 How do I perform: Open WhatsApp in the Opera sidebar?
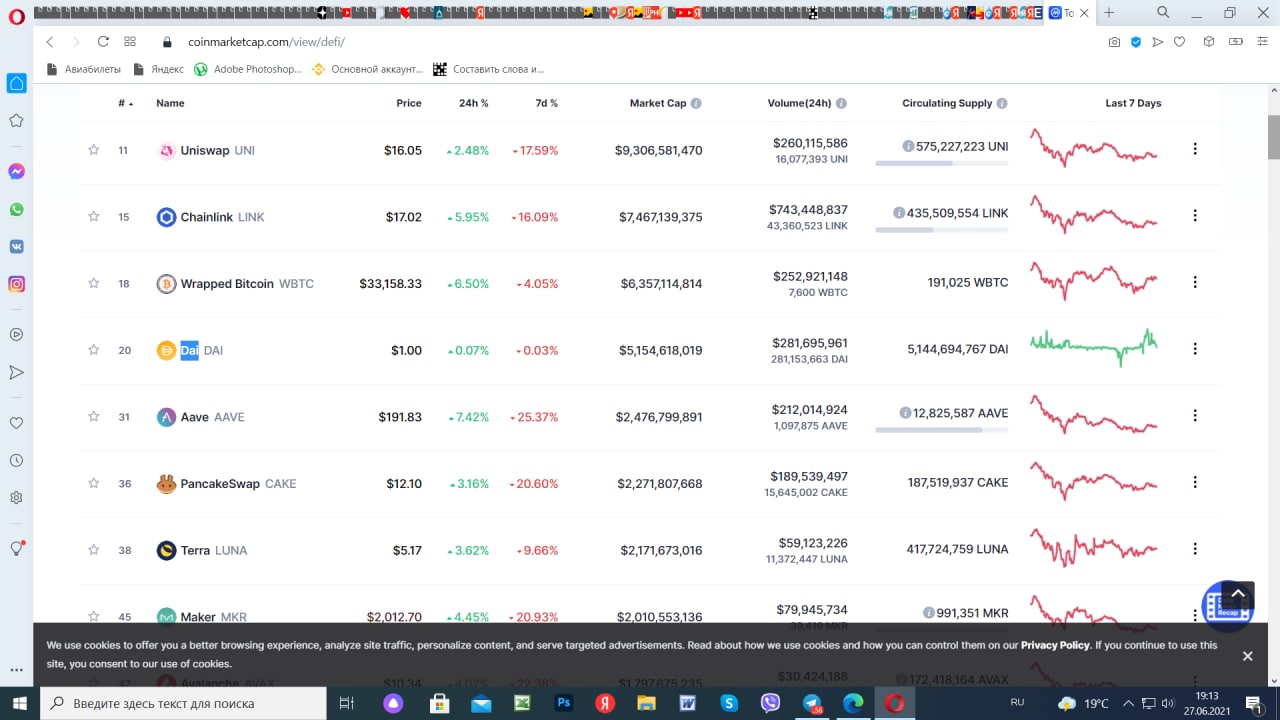pos(16,209)
